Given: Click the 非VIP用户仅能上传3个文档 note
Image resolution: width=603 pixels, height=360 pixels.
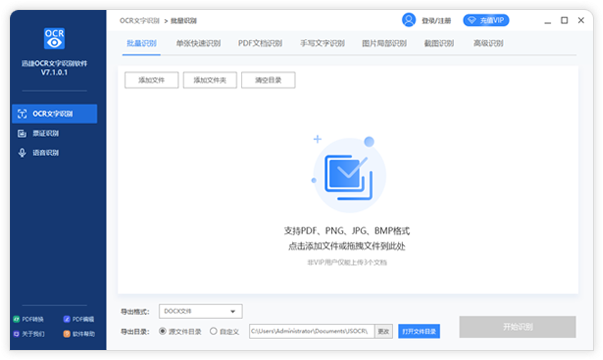Looking at the screenshot, I should (347, 262).
